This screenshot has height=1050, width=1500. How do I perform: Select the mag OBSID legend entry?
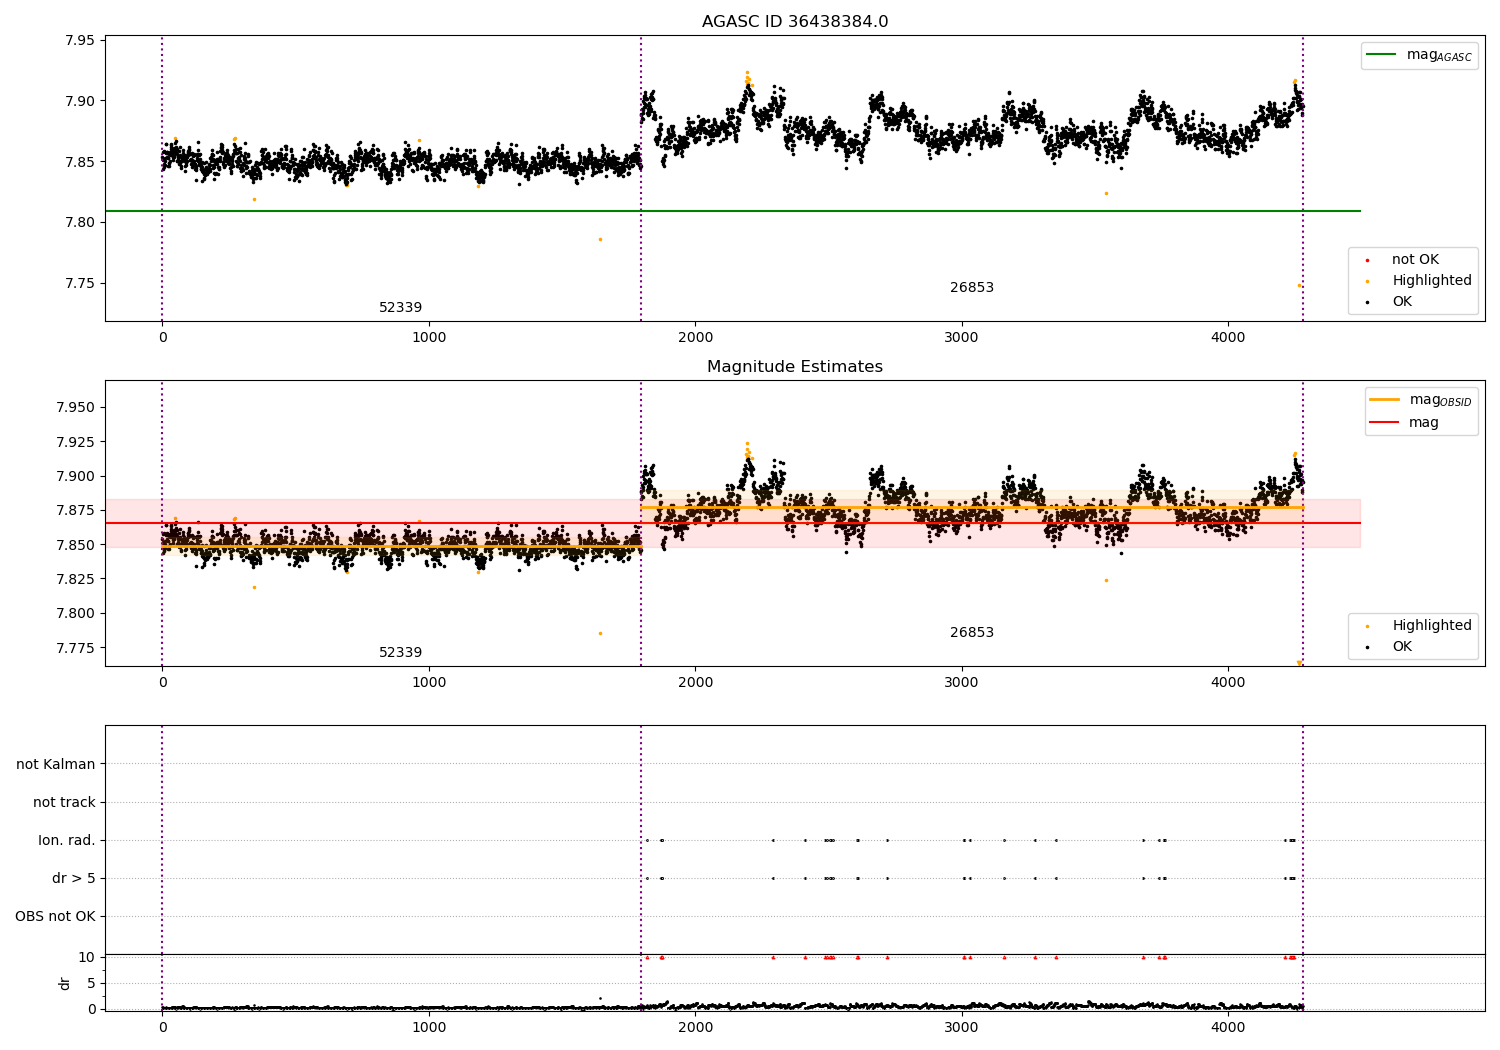[x=1421, y=400]
